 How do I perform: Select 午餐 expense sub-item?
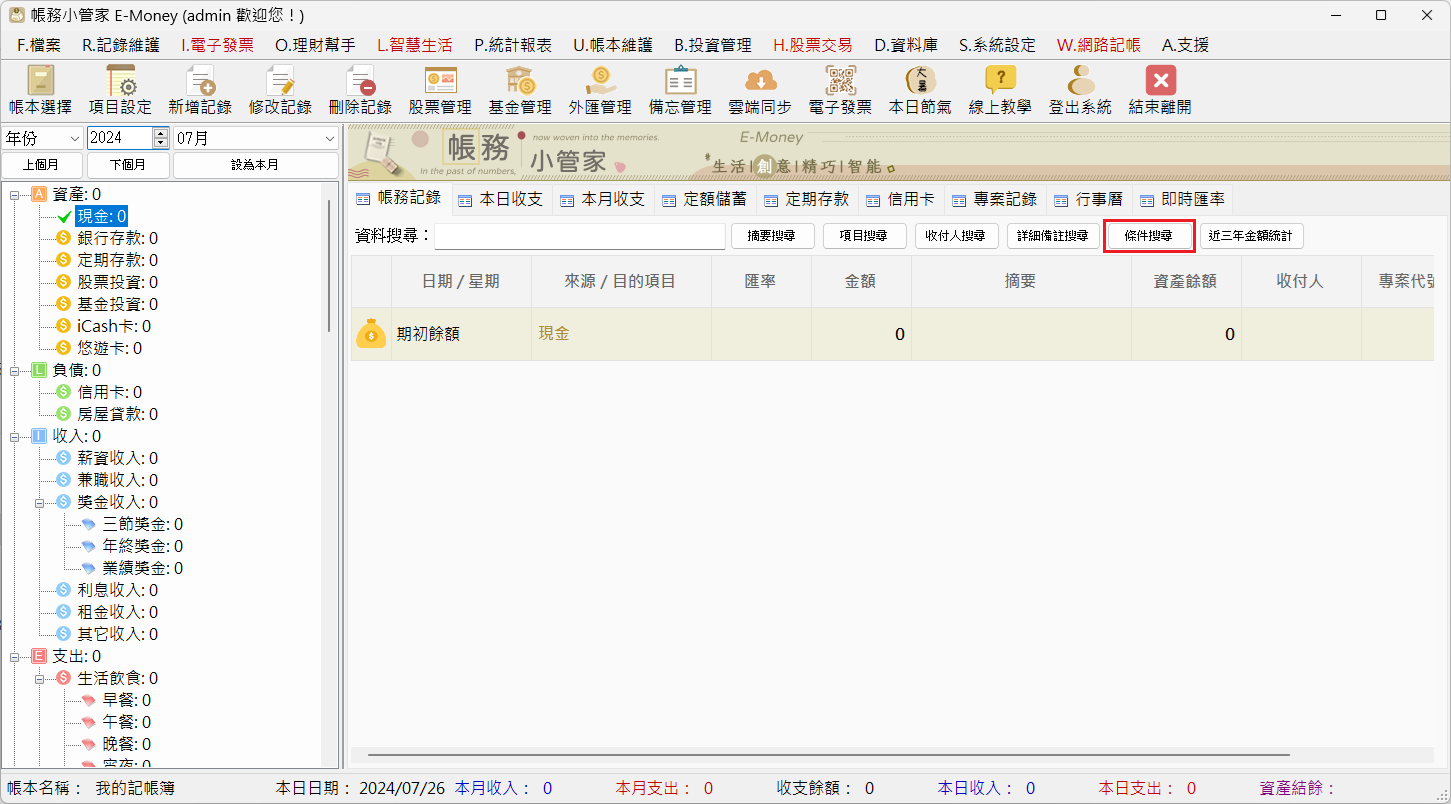[x=126, y=722]
